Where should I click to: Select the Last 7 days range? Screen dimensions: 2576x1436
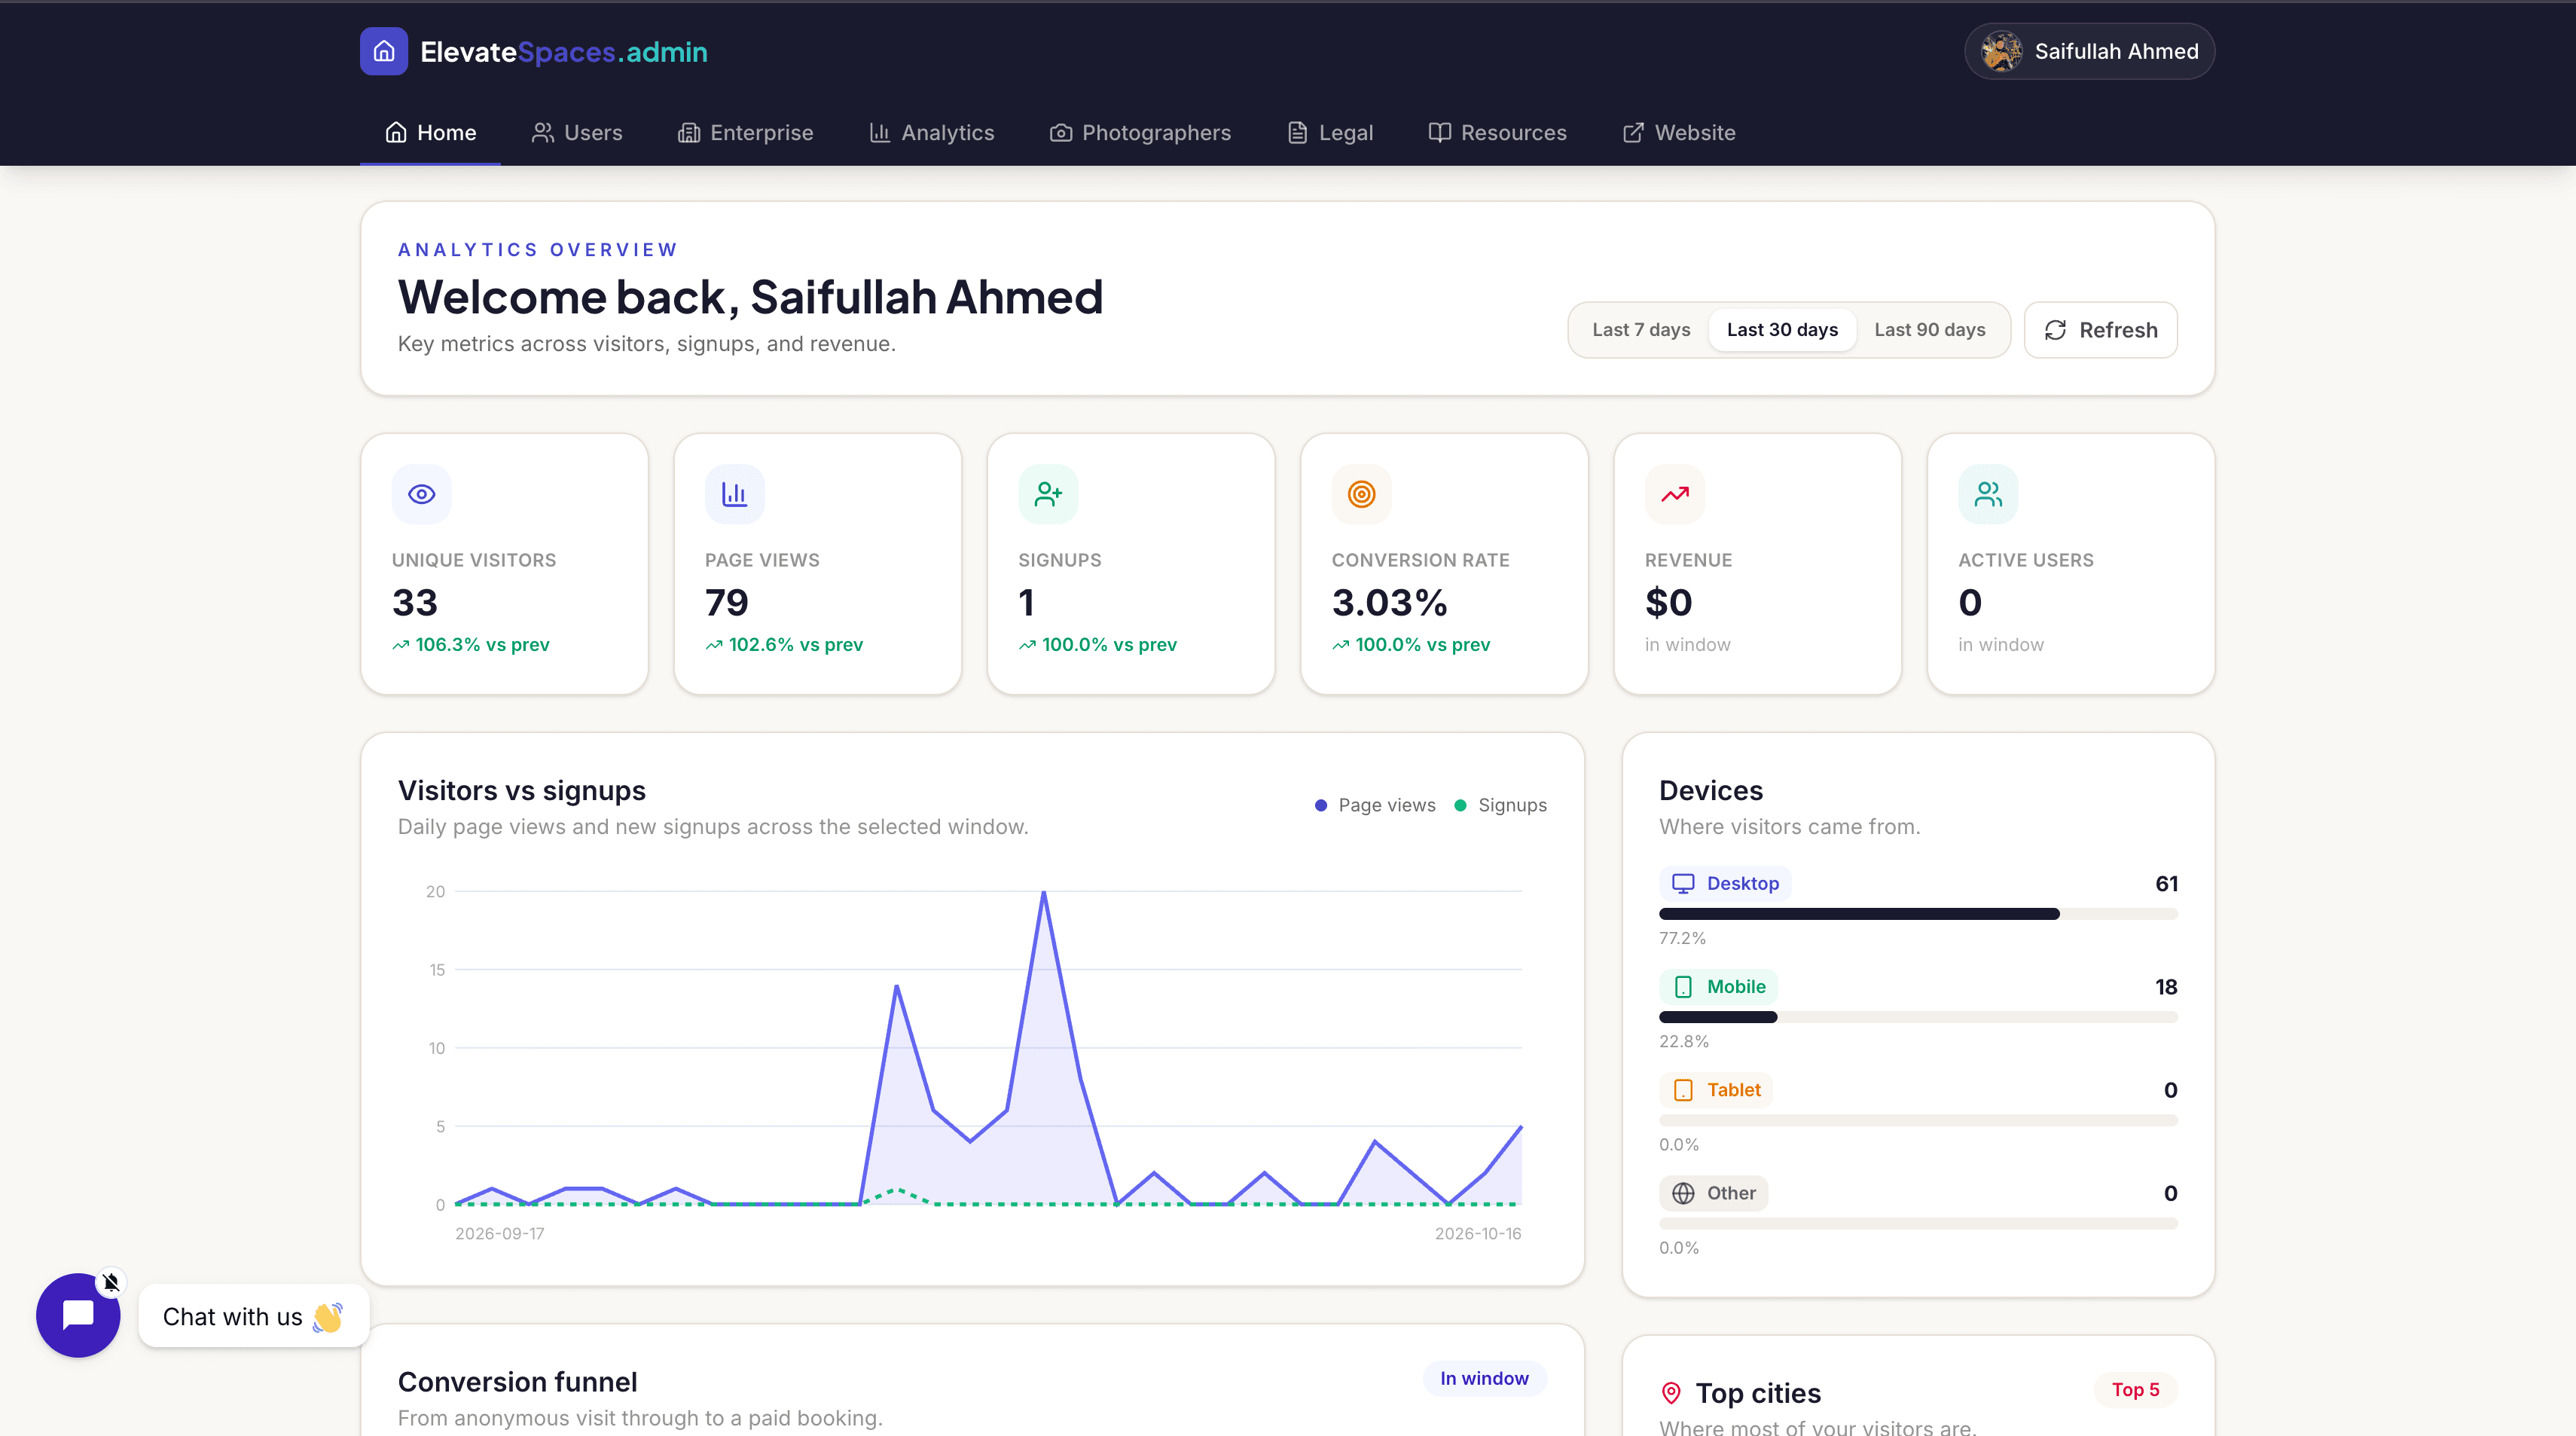tap(1641, 330)
